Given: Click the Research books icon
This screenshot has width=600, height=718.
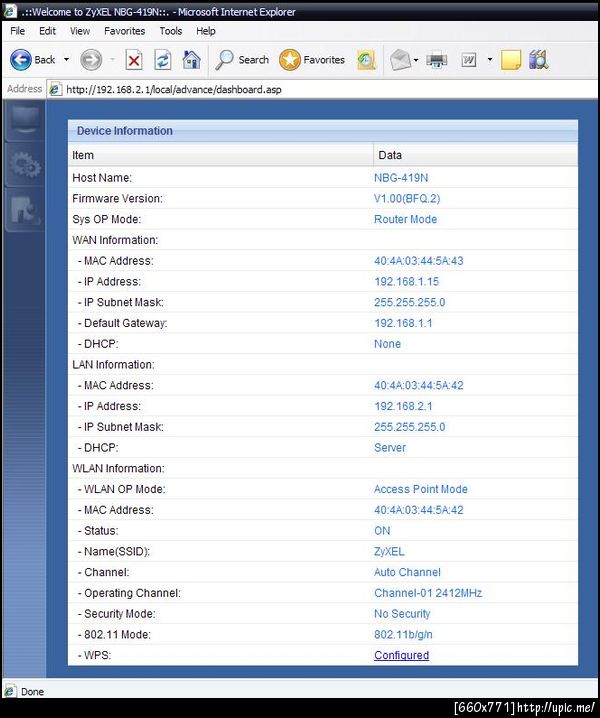Looking at the screenshot, I should (539, 60).
